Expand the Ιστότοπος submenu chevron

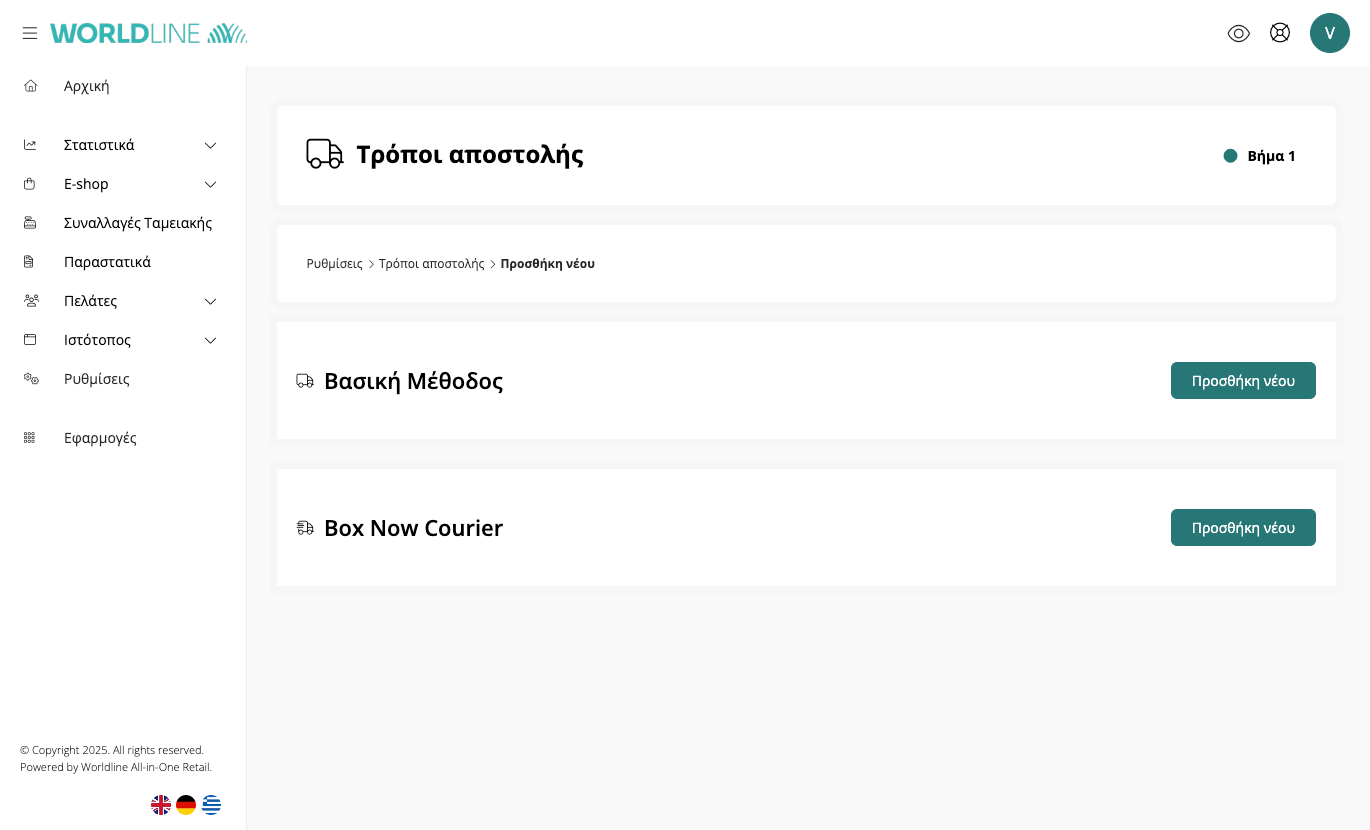pyautogui.click(x=210, y=340)
